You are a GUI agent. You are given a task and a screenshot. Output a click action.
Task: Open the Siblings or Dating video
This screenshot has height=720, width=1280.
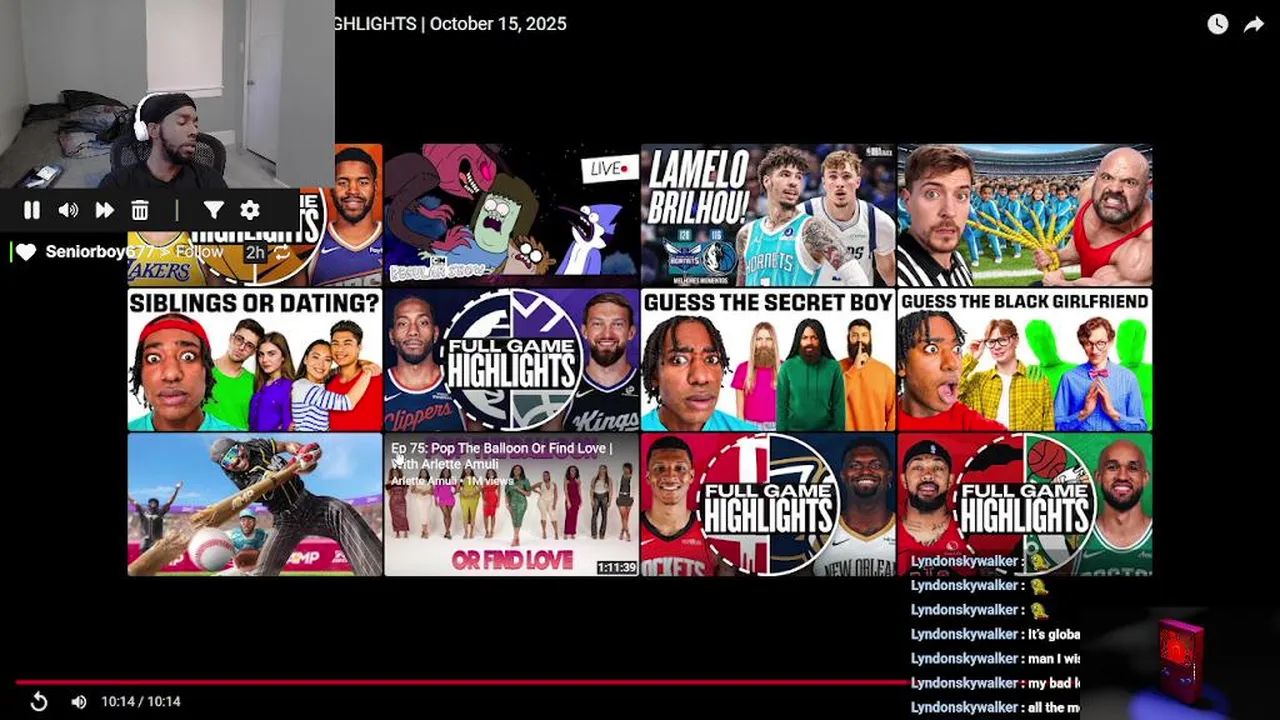point(255,360)
